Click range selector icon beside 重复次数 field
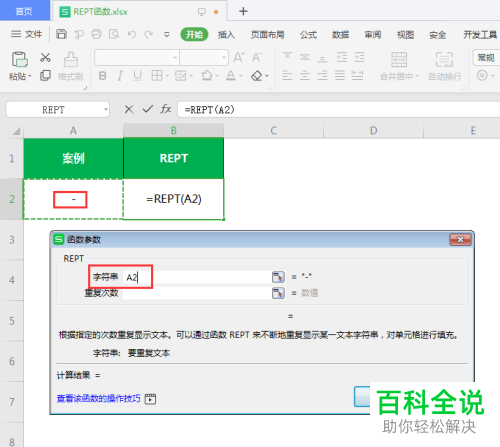500x447 pixels. pyautogui.click(x=278, y=293)
